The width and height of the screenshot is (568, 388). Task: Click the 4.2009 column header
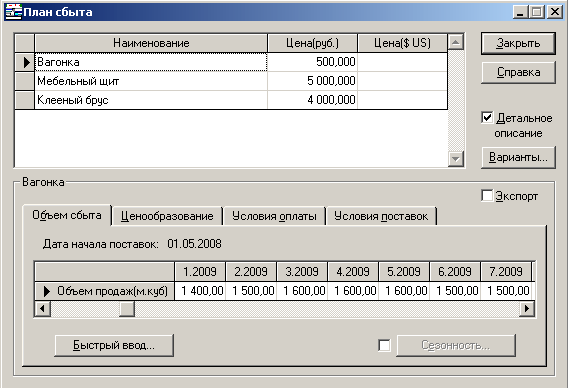[x=353, y=272]
